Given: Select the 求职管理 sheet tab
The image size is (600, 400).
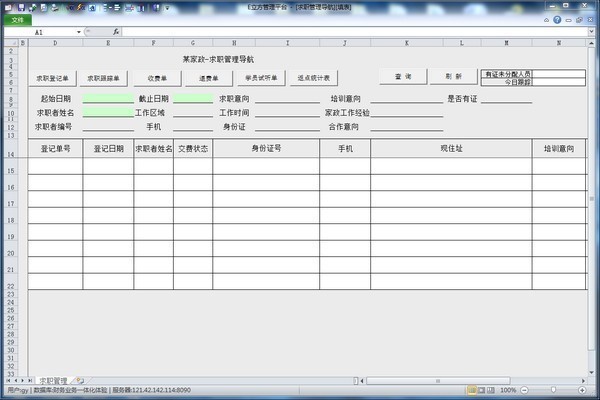Looking at the screenshot, I should click(53, 381).
